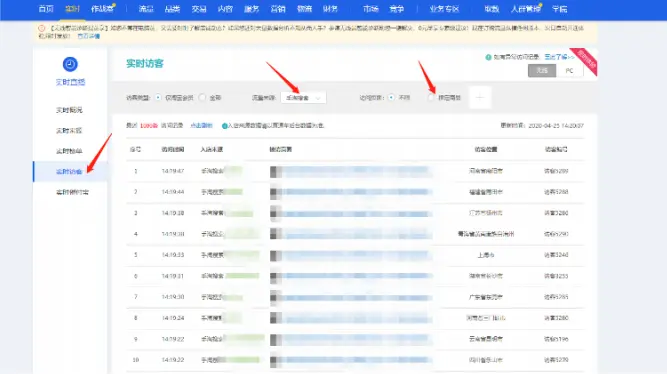Select the 仅淘宝会员 visitor type radio
Viewport: 667px width, 374px height.
158,97
